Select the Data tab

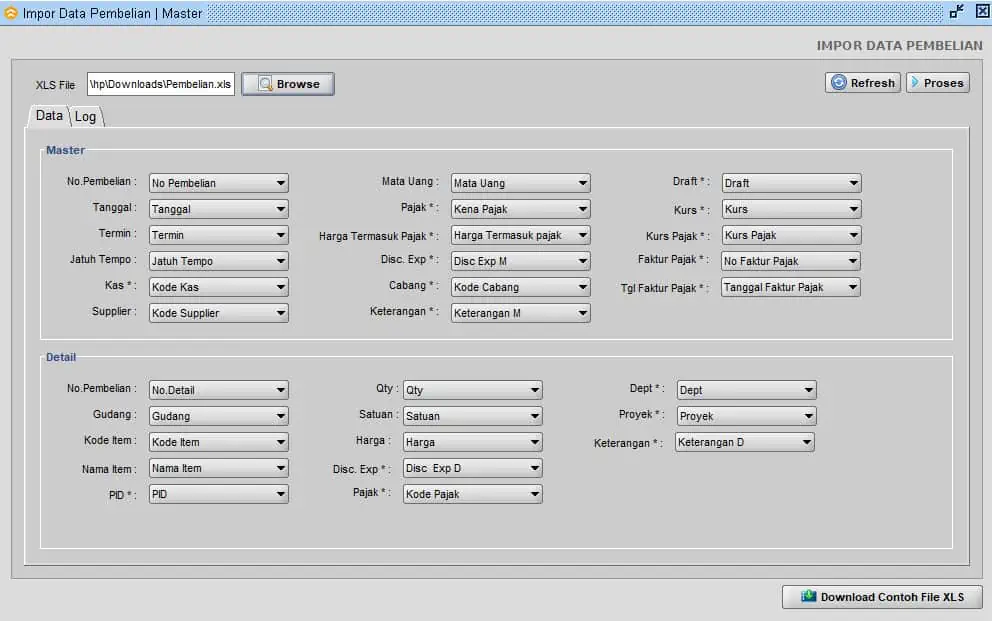49,116
